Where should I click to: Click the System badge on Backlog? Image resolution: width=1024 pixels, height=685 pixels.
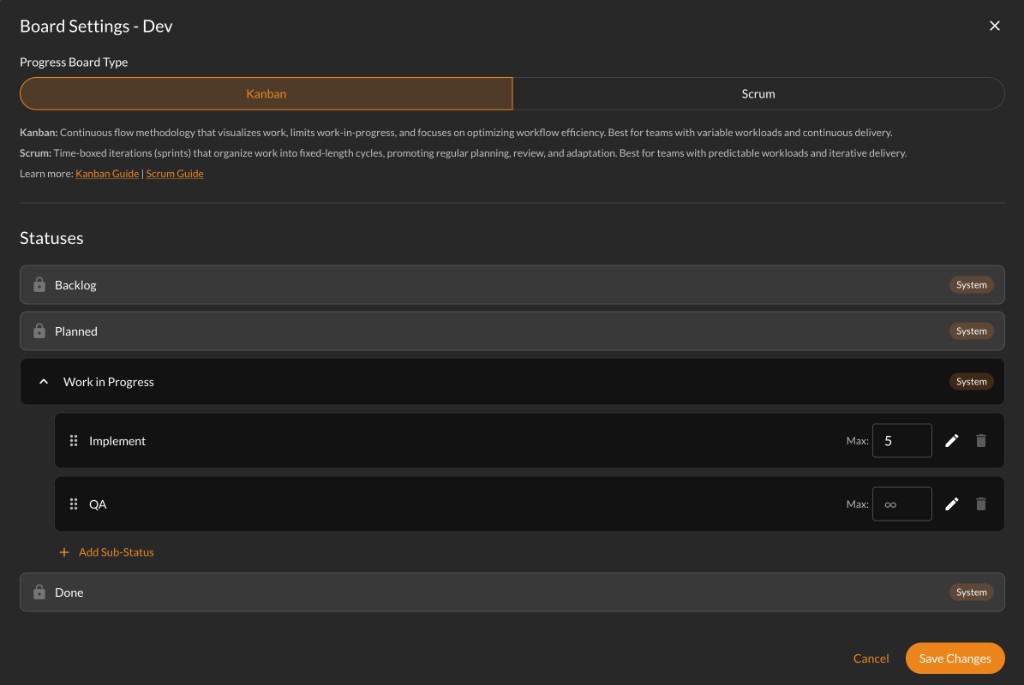click(x=971, y=285)
